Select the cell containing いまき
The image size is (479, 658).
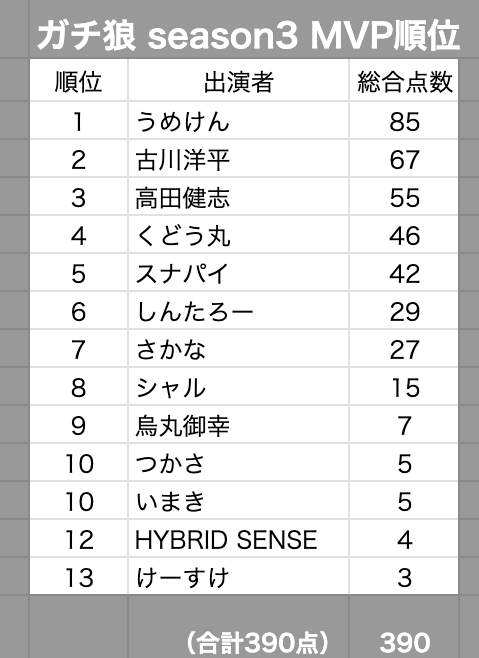(x=238, y=501)
